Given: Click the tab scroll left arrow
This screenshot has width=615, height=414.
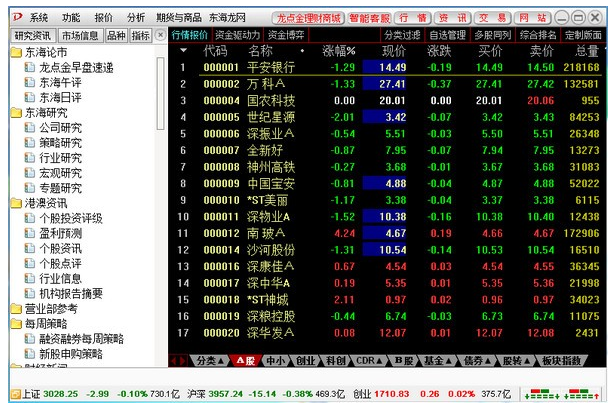Looking at the screenshot, I should [174, 361].
